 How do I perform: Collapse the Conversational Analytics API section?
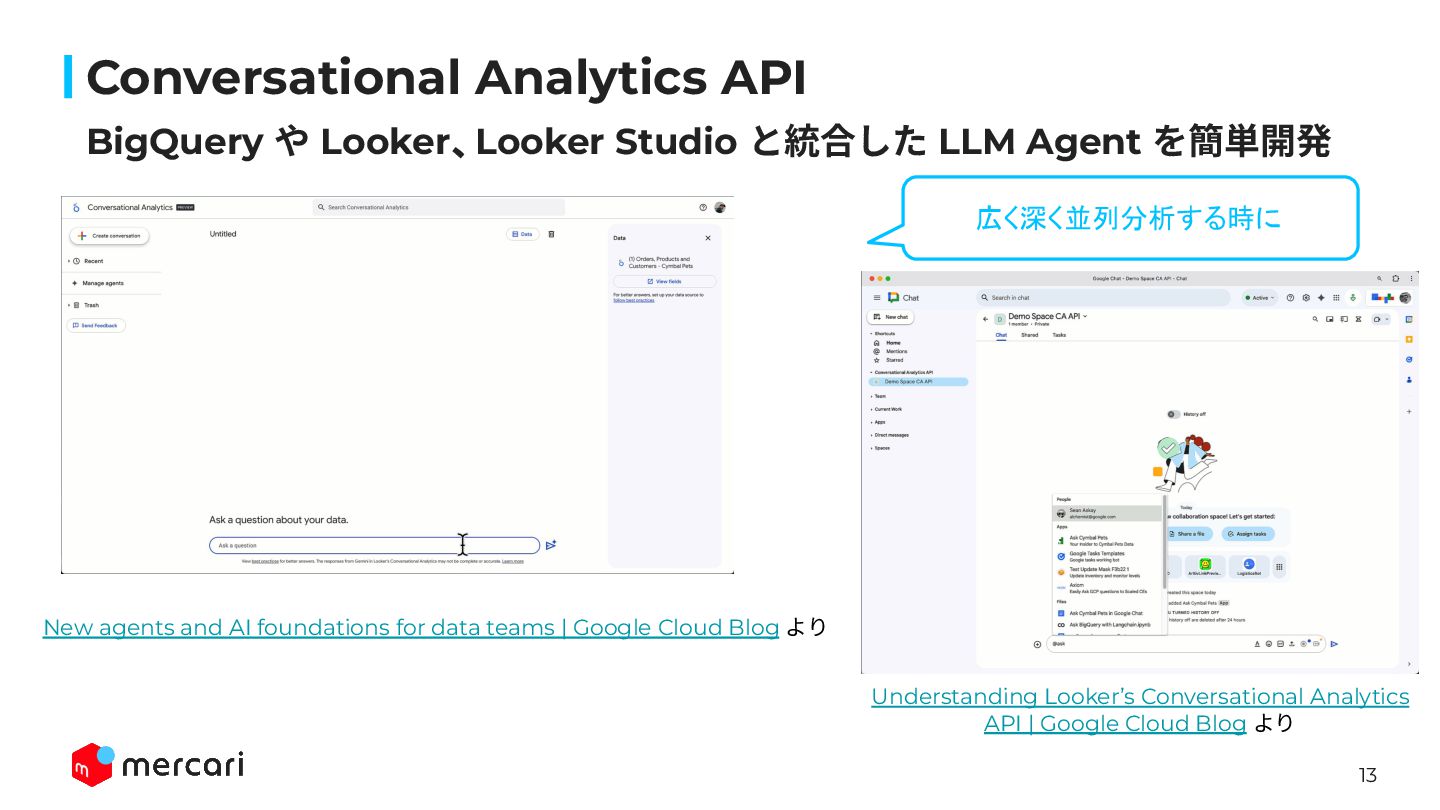[871, 372]
